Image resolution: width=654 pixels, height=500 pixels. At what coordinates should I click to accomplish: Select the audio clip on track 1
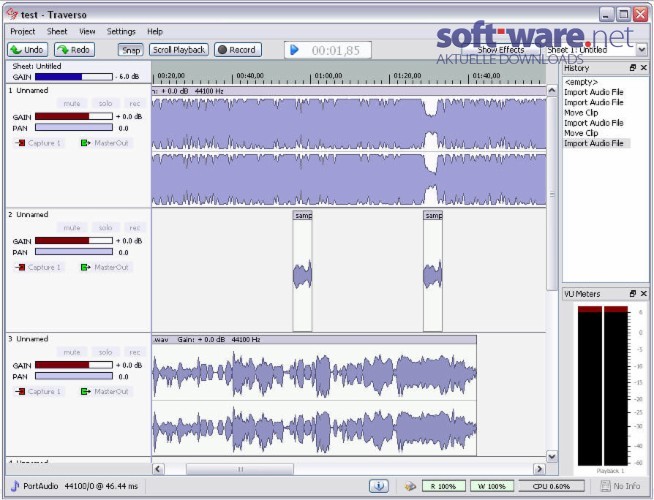(x=349, y=146)
